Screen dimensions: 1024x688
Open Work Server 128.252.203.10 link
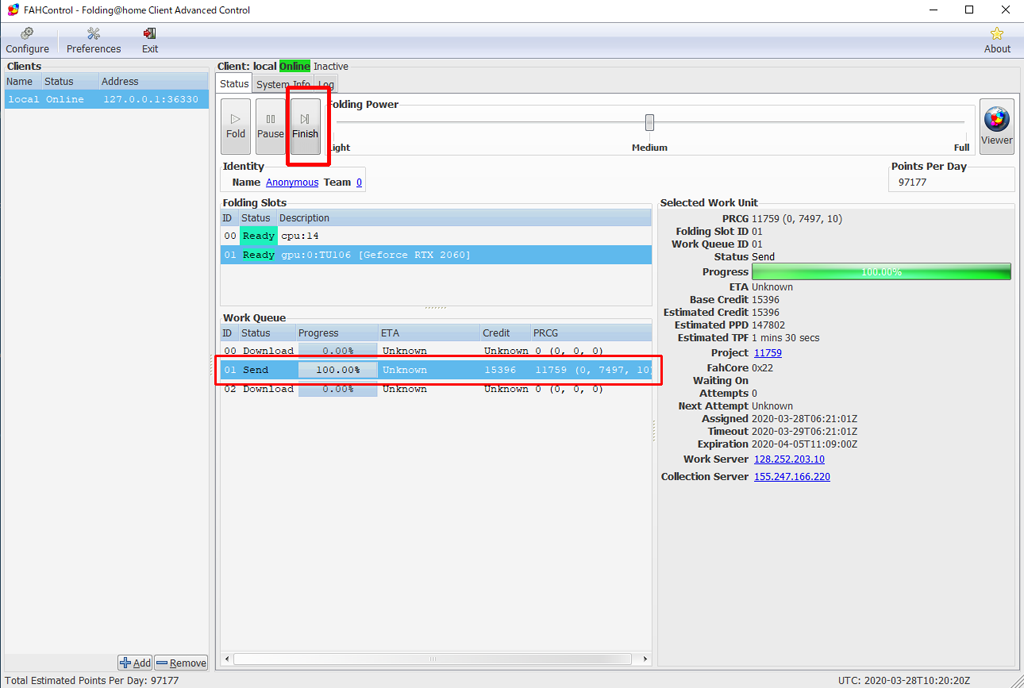coord(789,460)
